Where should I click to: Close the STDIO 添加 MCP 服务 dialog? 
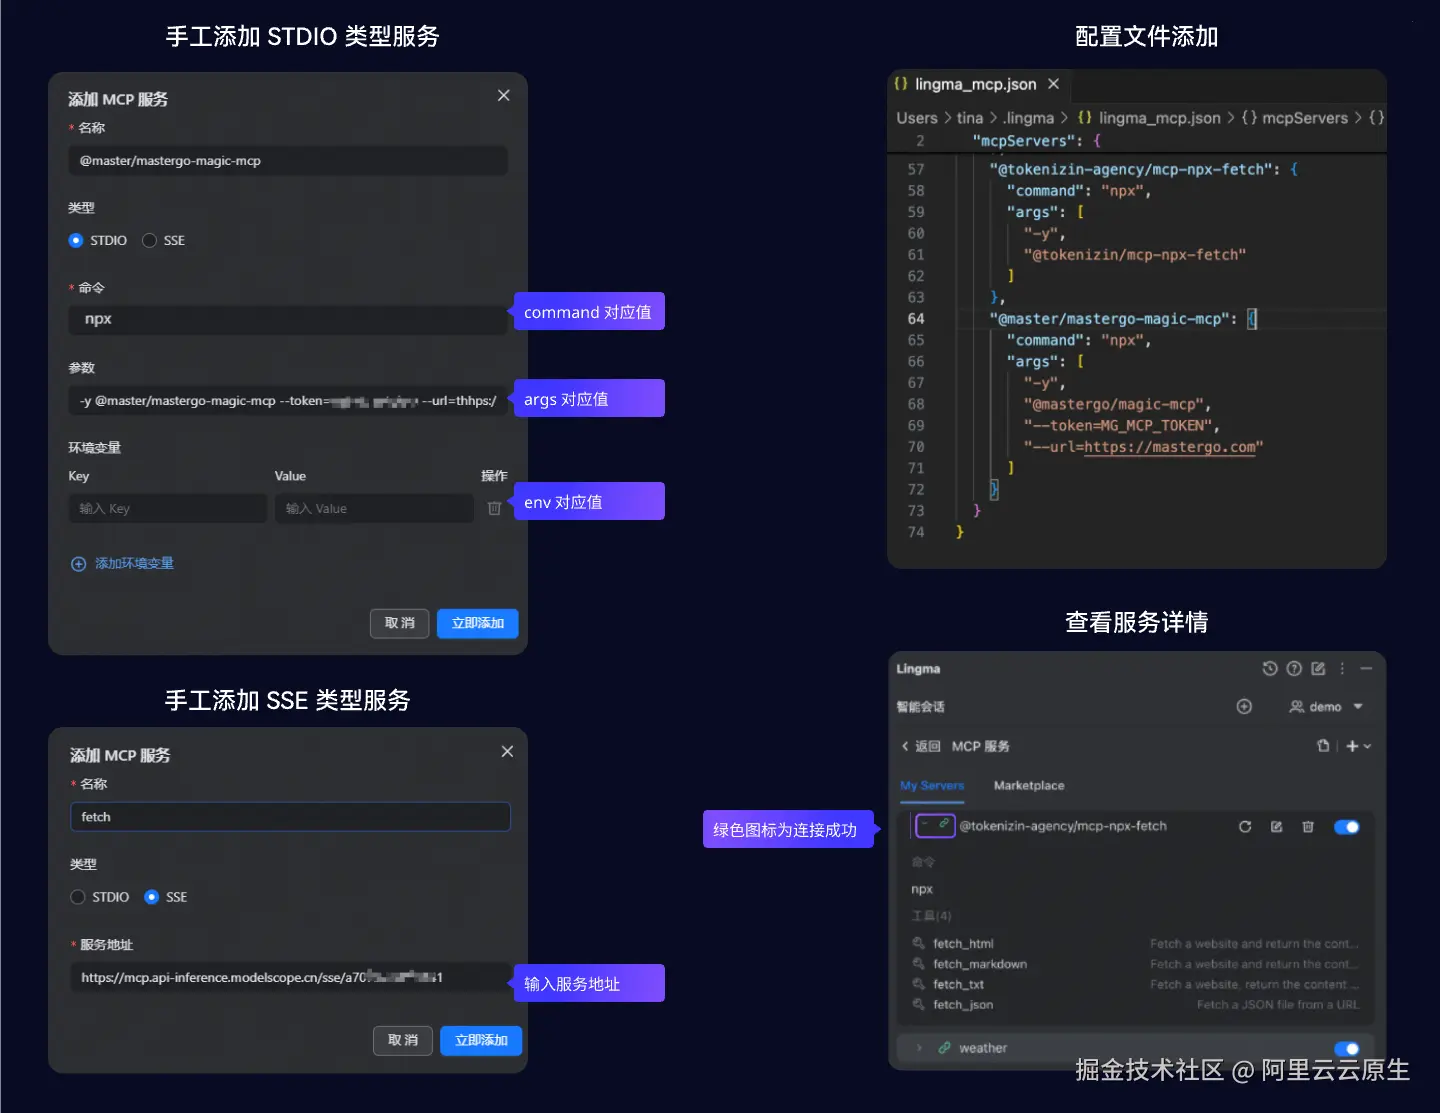tap(503, 95)
